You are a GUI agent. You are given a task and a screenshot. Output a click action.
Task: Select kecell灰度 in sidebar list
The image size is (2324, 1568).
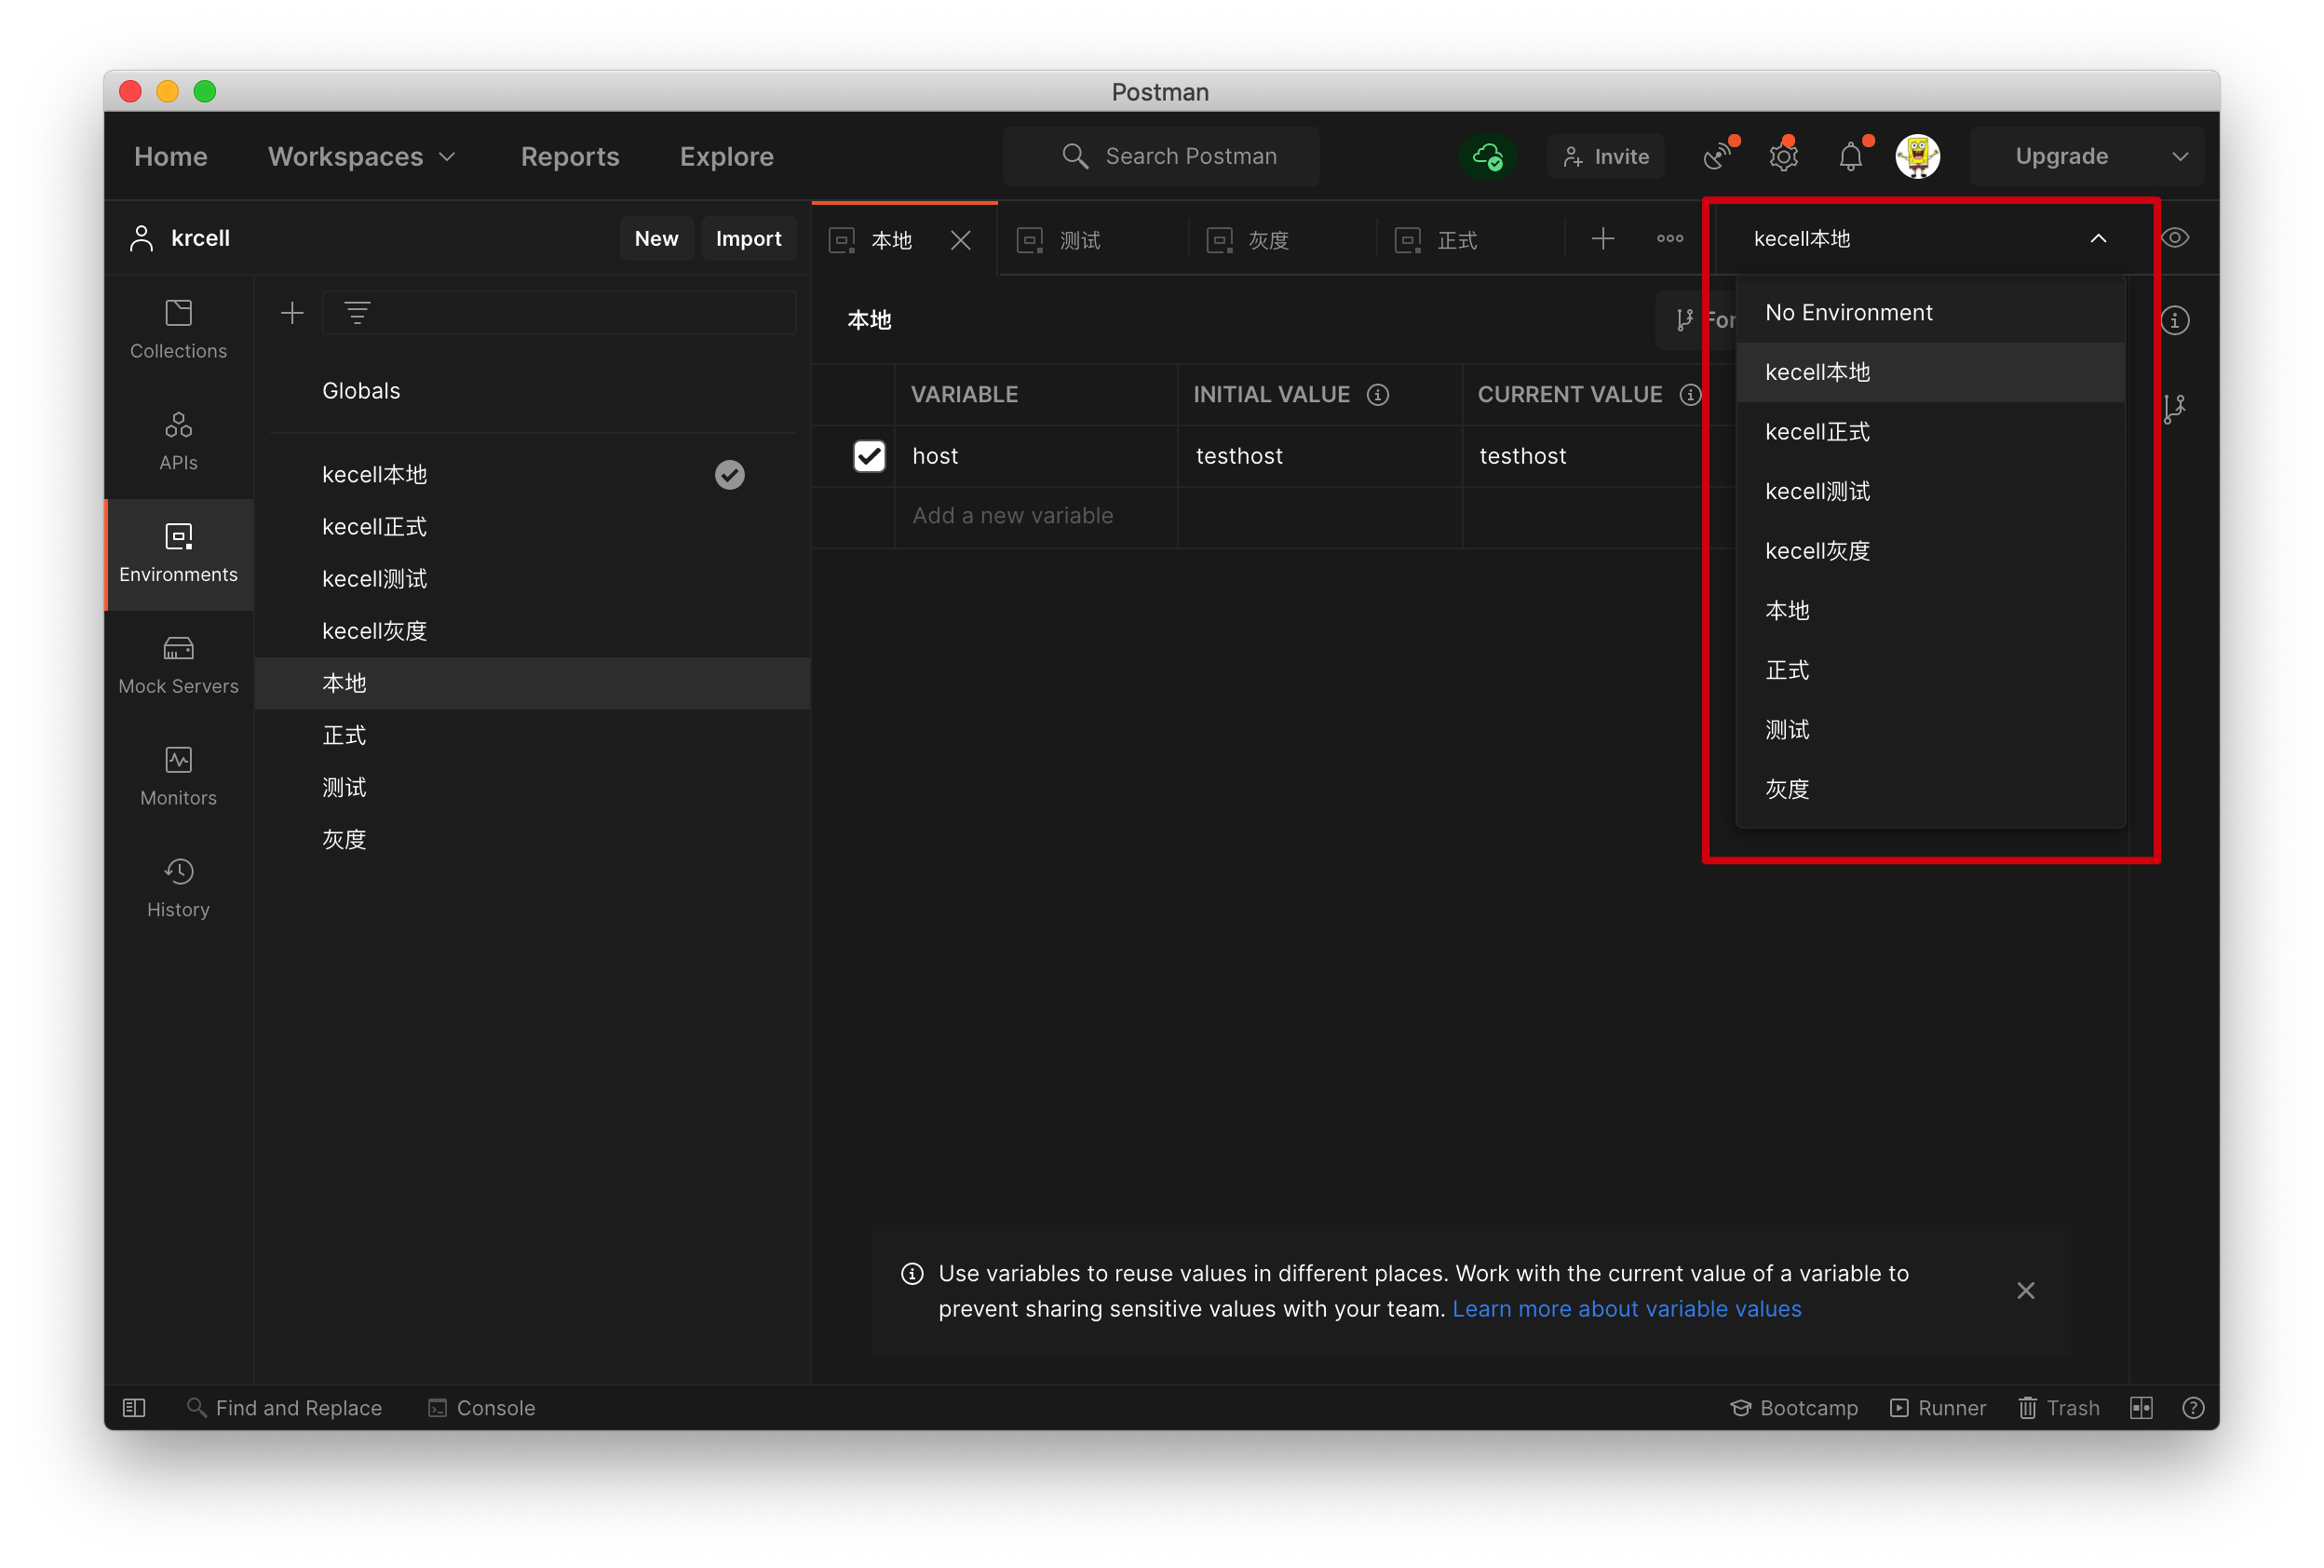tap(532, 631)
